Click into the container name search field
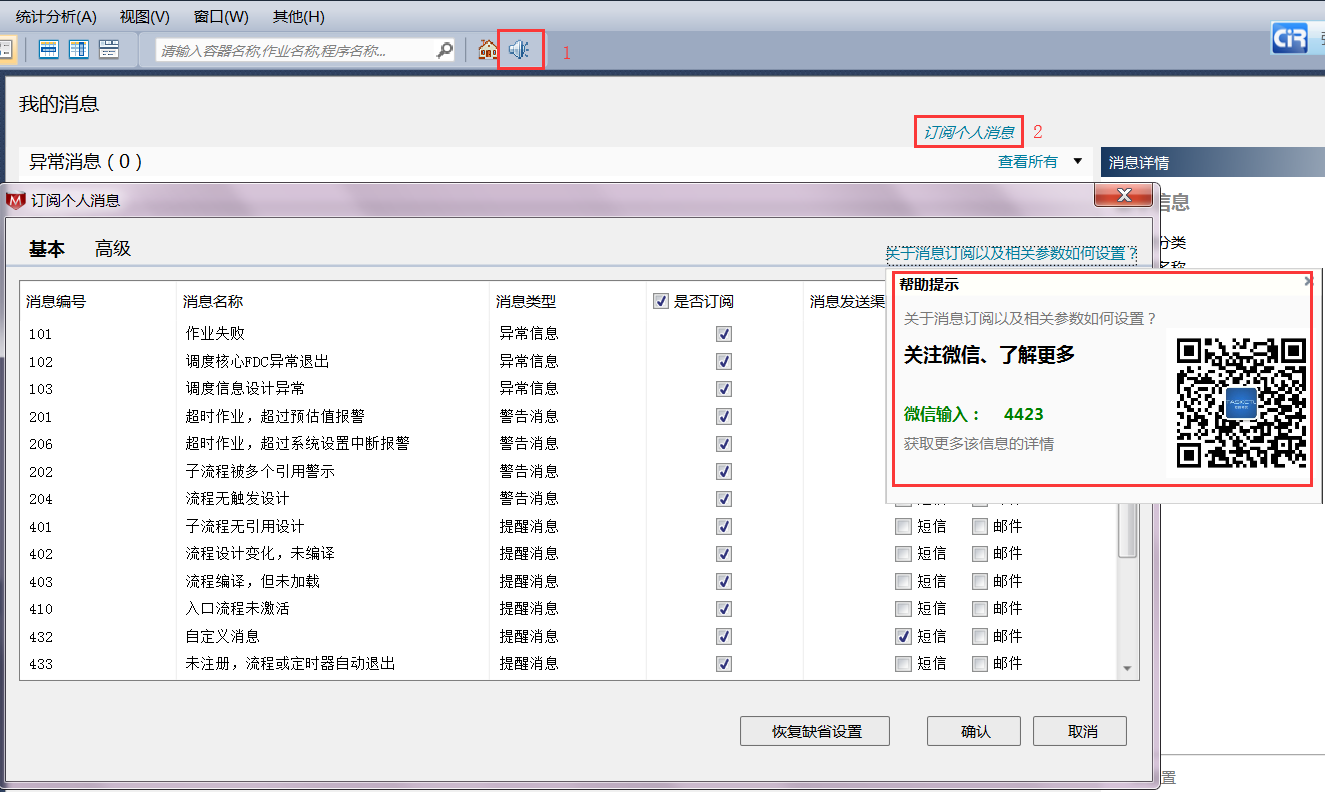This screenshot has height=792, width=1325. pyautogui.click(x=295, y=50)
